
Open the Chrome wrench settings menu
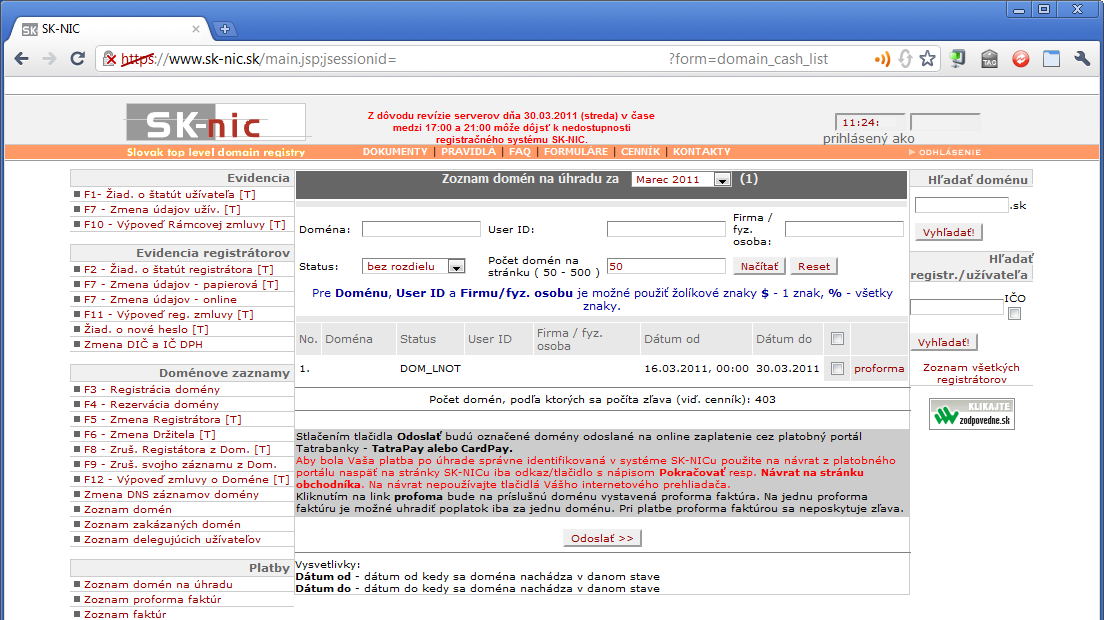(1081, 59)
